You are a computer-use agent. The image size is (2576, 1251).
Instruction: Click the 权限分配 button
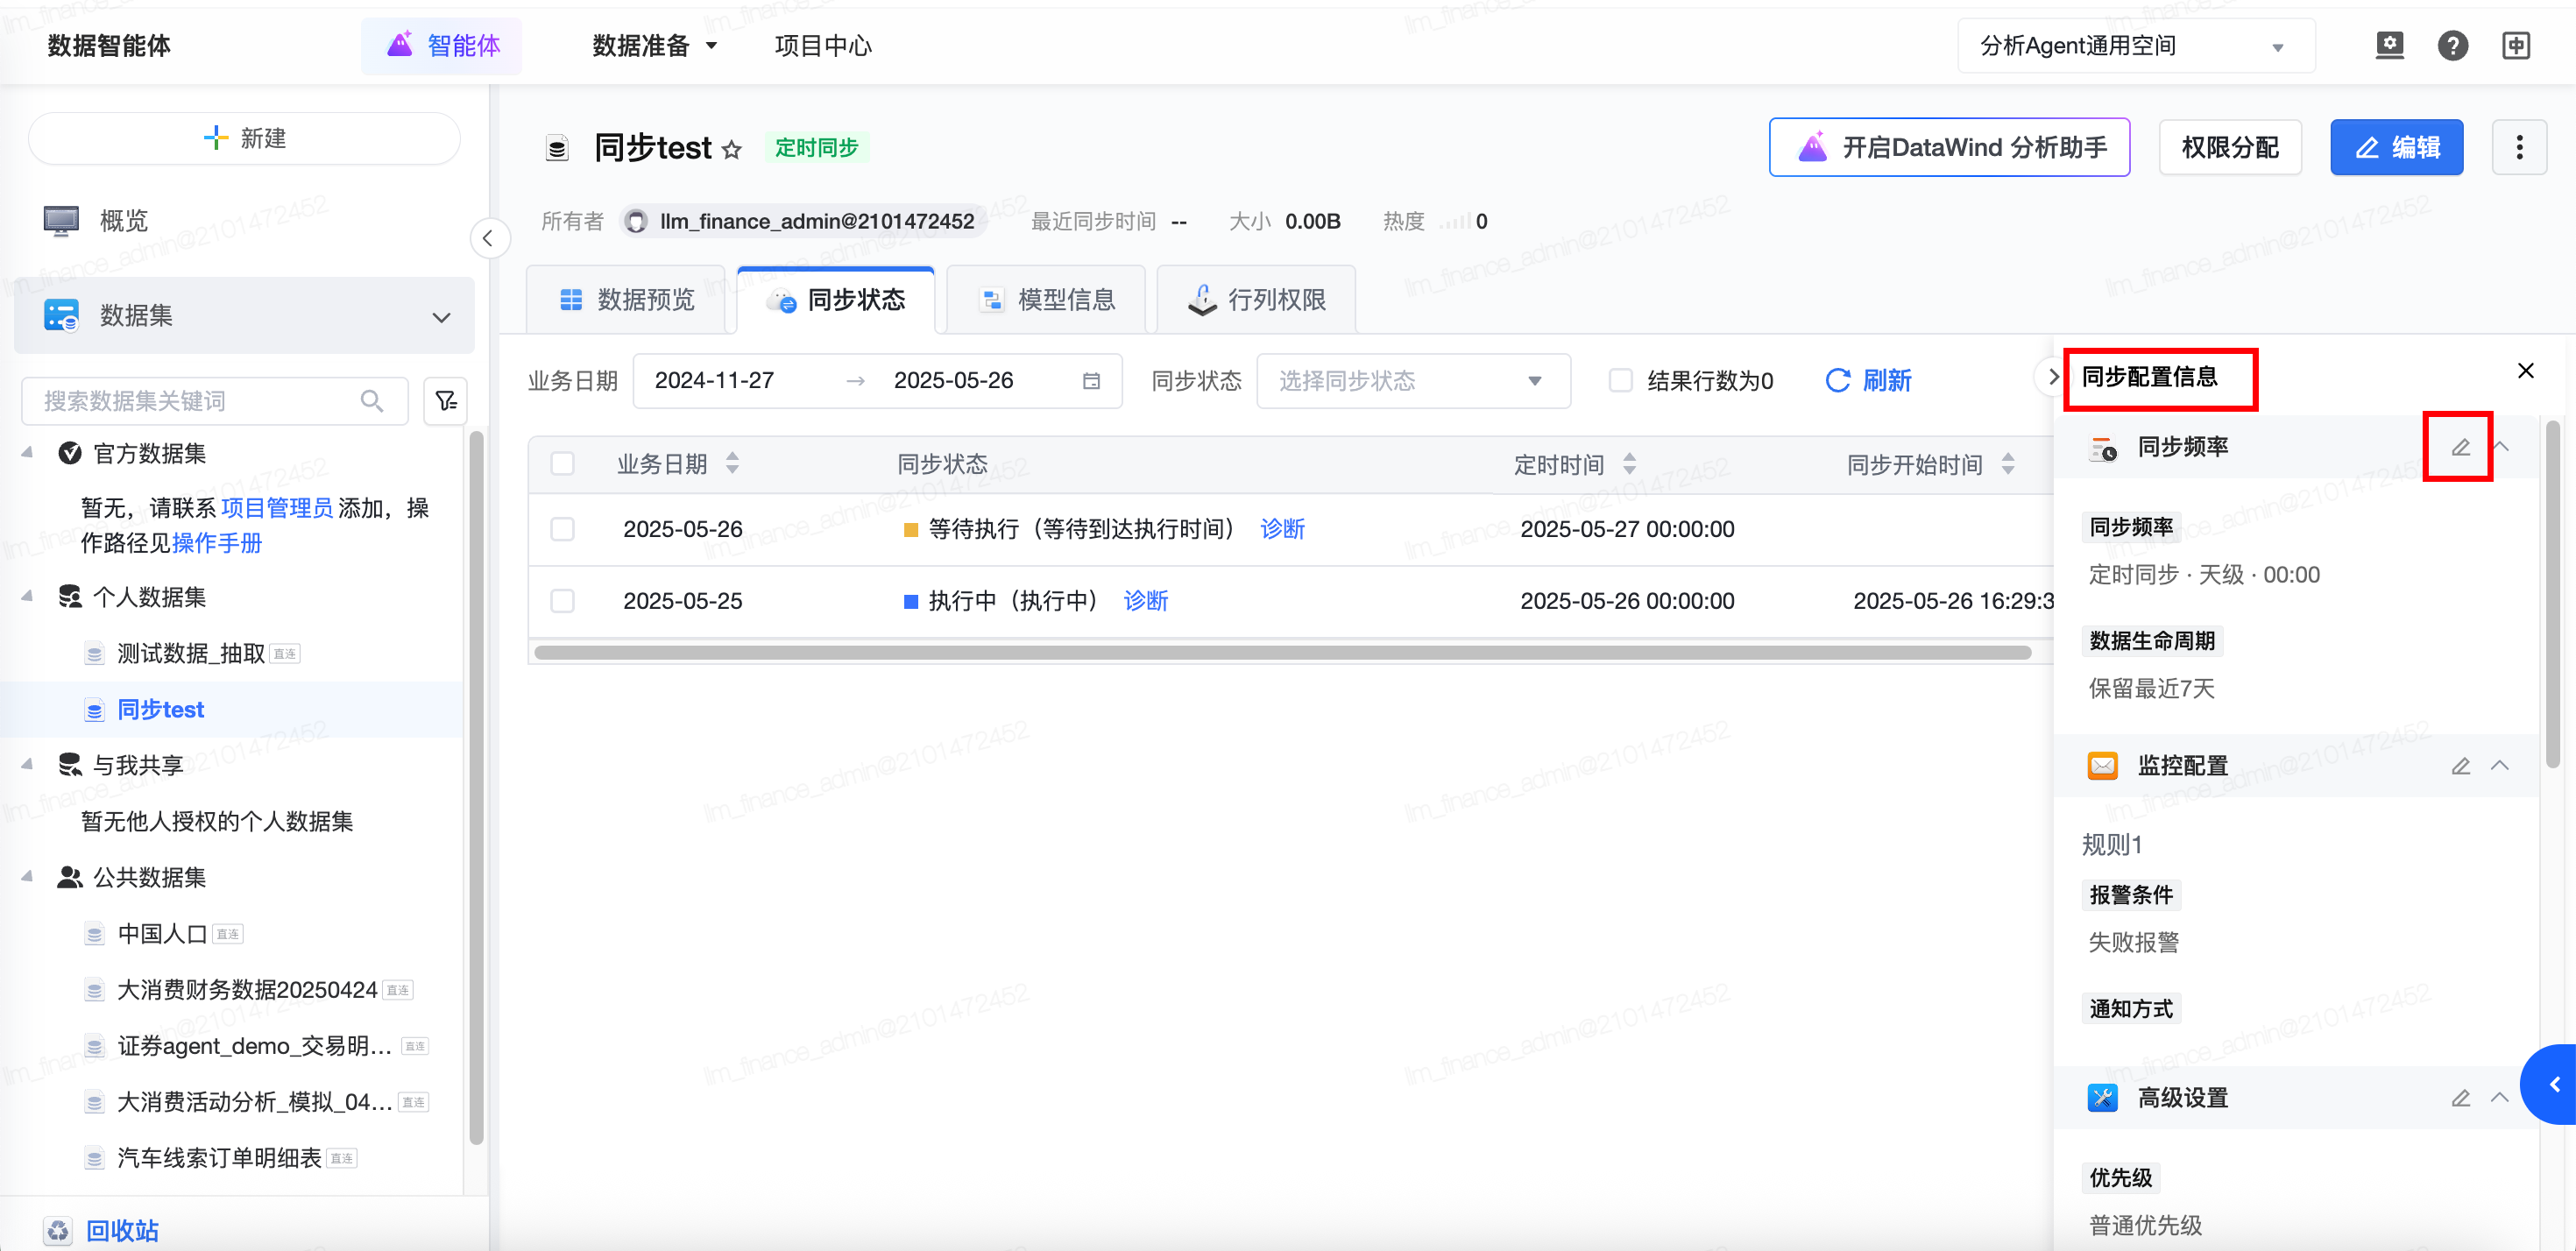[x=2230, y=147]
